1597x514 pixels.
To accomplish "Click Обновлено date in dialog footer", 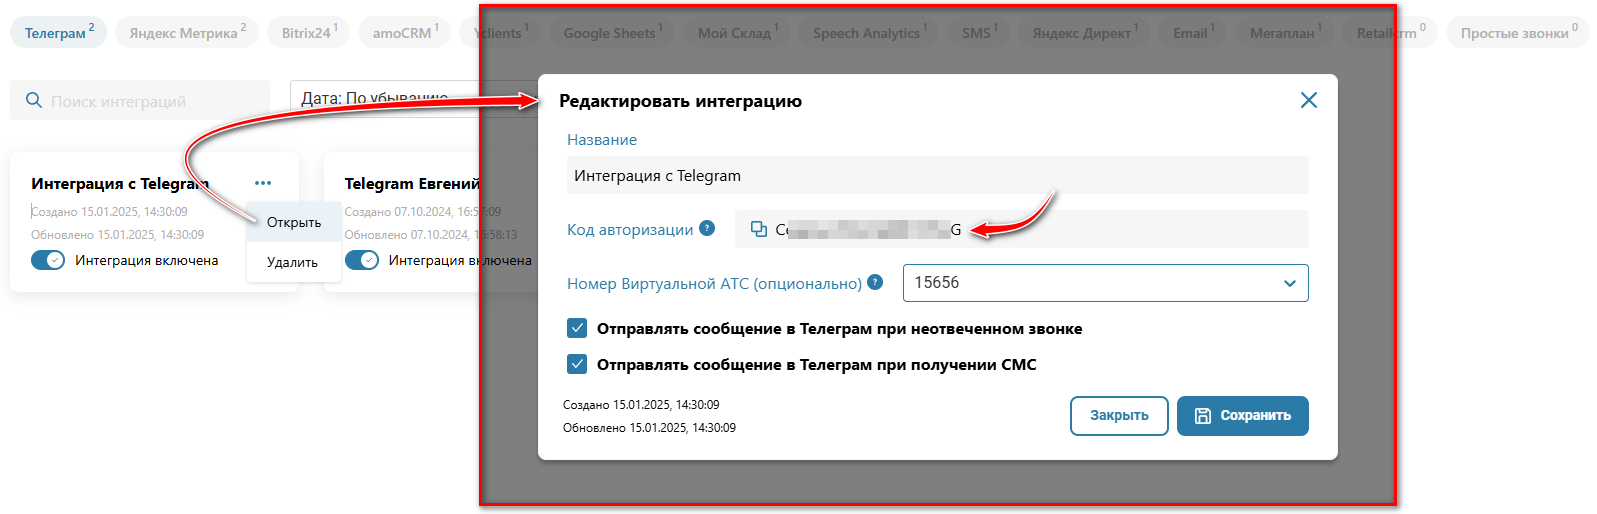I will pyautogui.click(x=649, y=427).
